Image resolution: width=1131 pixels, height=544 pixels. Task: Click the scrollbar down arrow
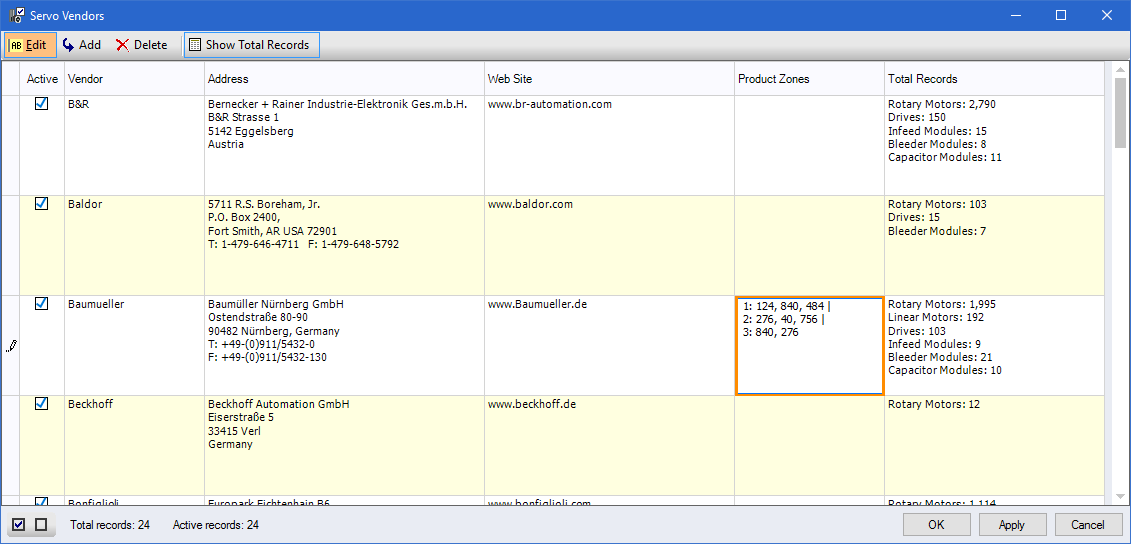(x=1120, y=496)
